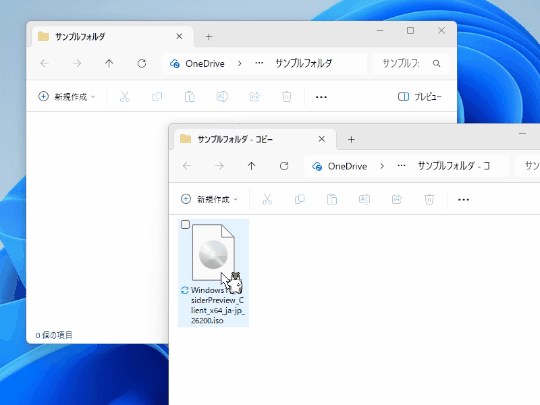Click サンプルフォルダ - コ breadcrumb in front window
Screen dimensions: 540x405
454,166
